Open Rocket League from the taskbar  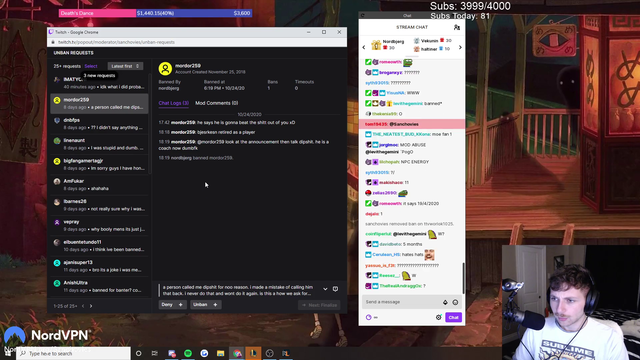(x=286, y=353)
